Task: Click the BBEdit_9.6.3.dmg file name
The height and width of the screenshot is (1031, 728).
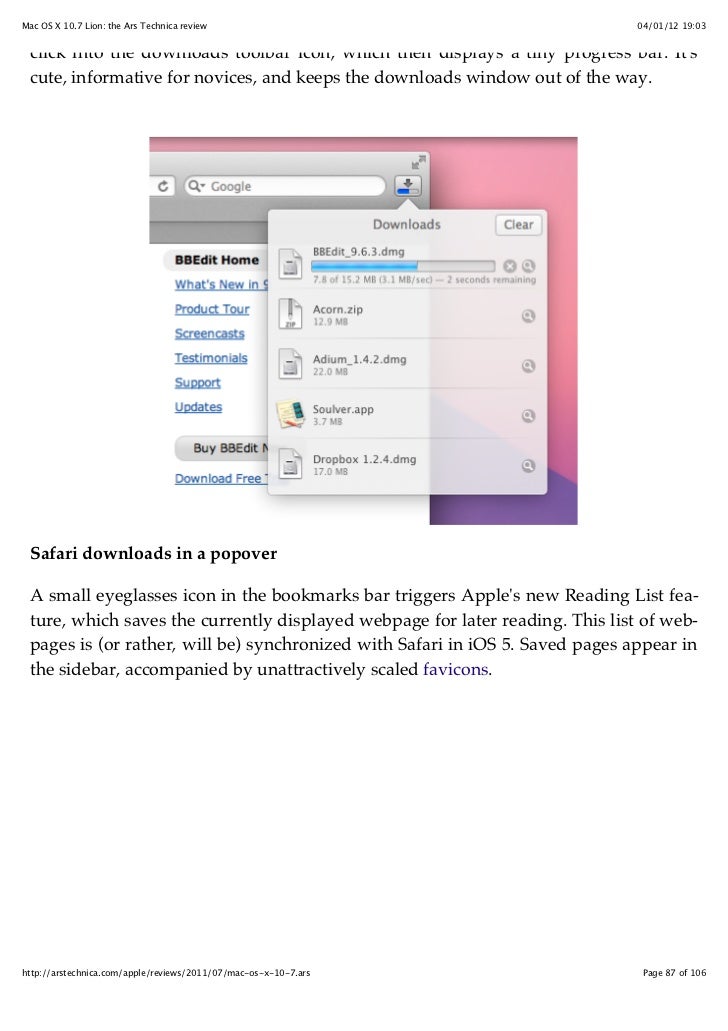Action: [358, 251]
